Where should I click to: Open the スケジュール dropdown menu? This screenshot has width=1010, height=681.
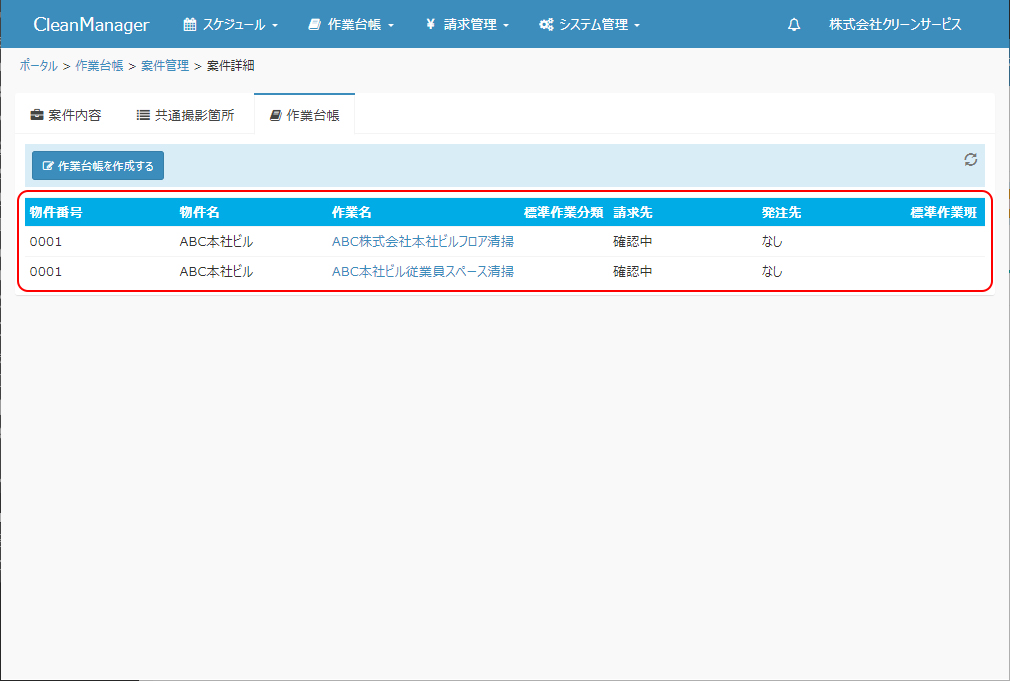point(231,25)
